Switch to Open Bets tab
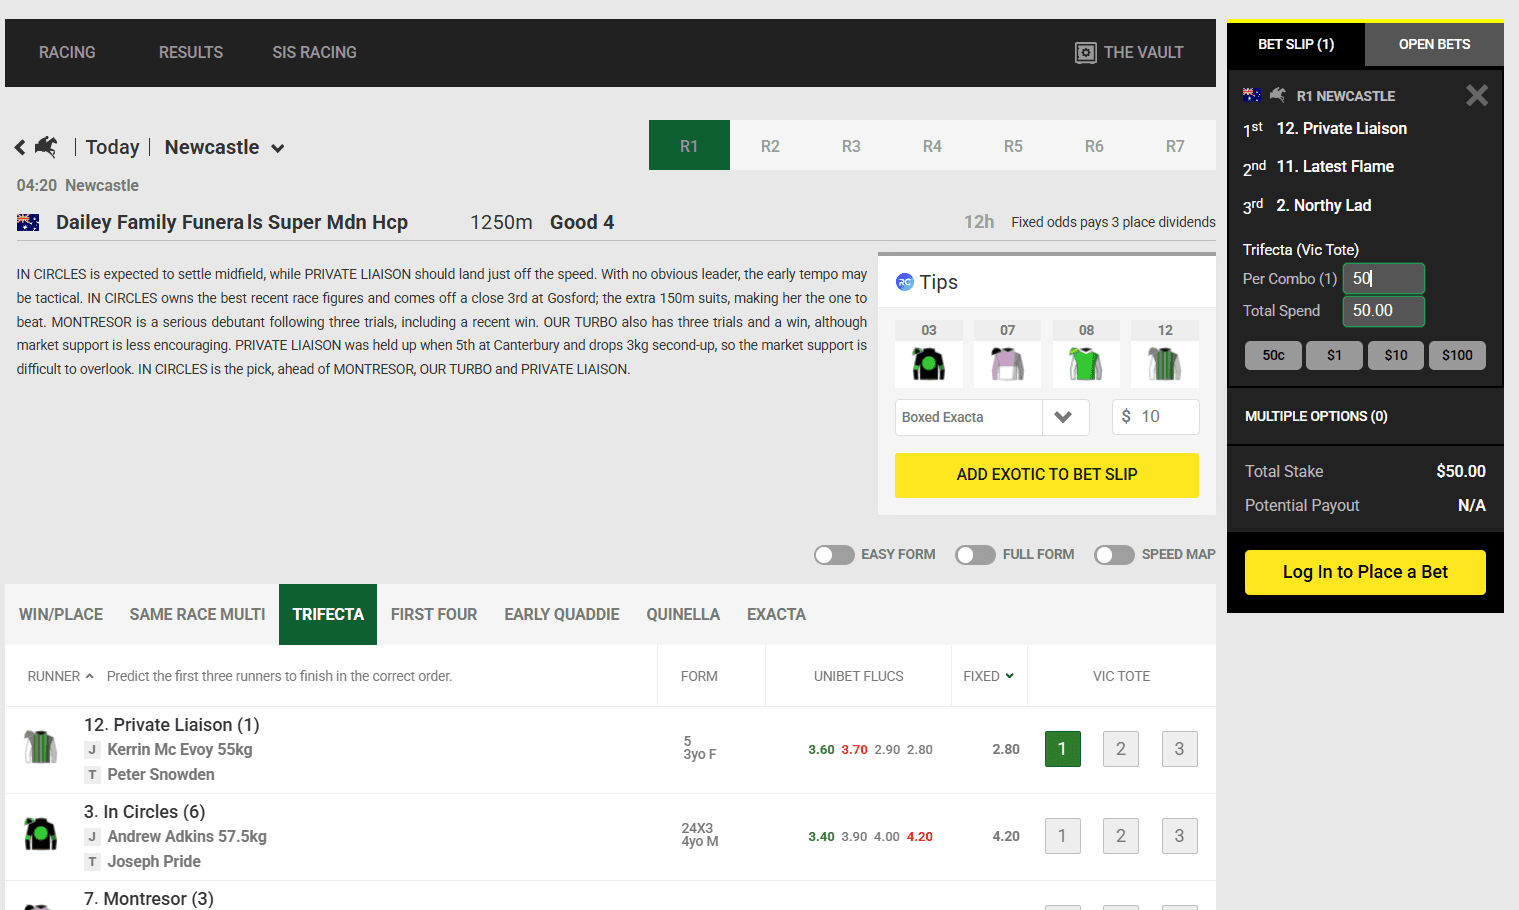Viewport: 1519px width, 910px height. 1434,45
